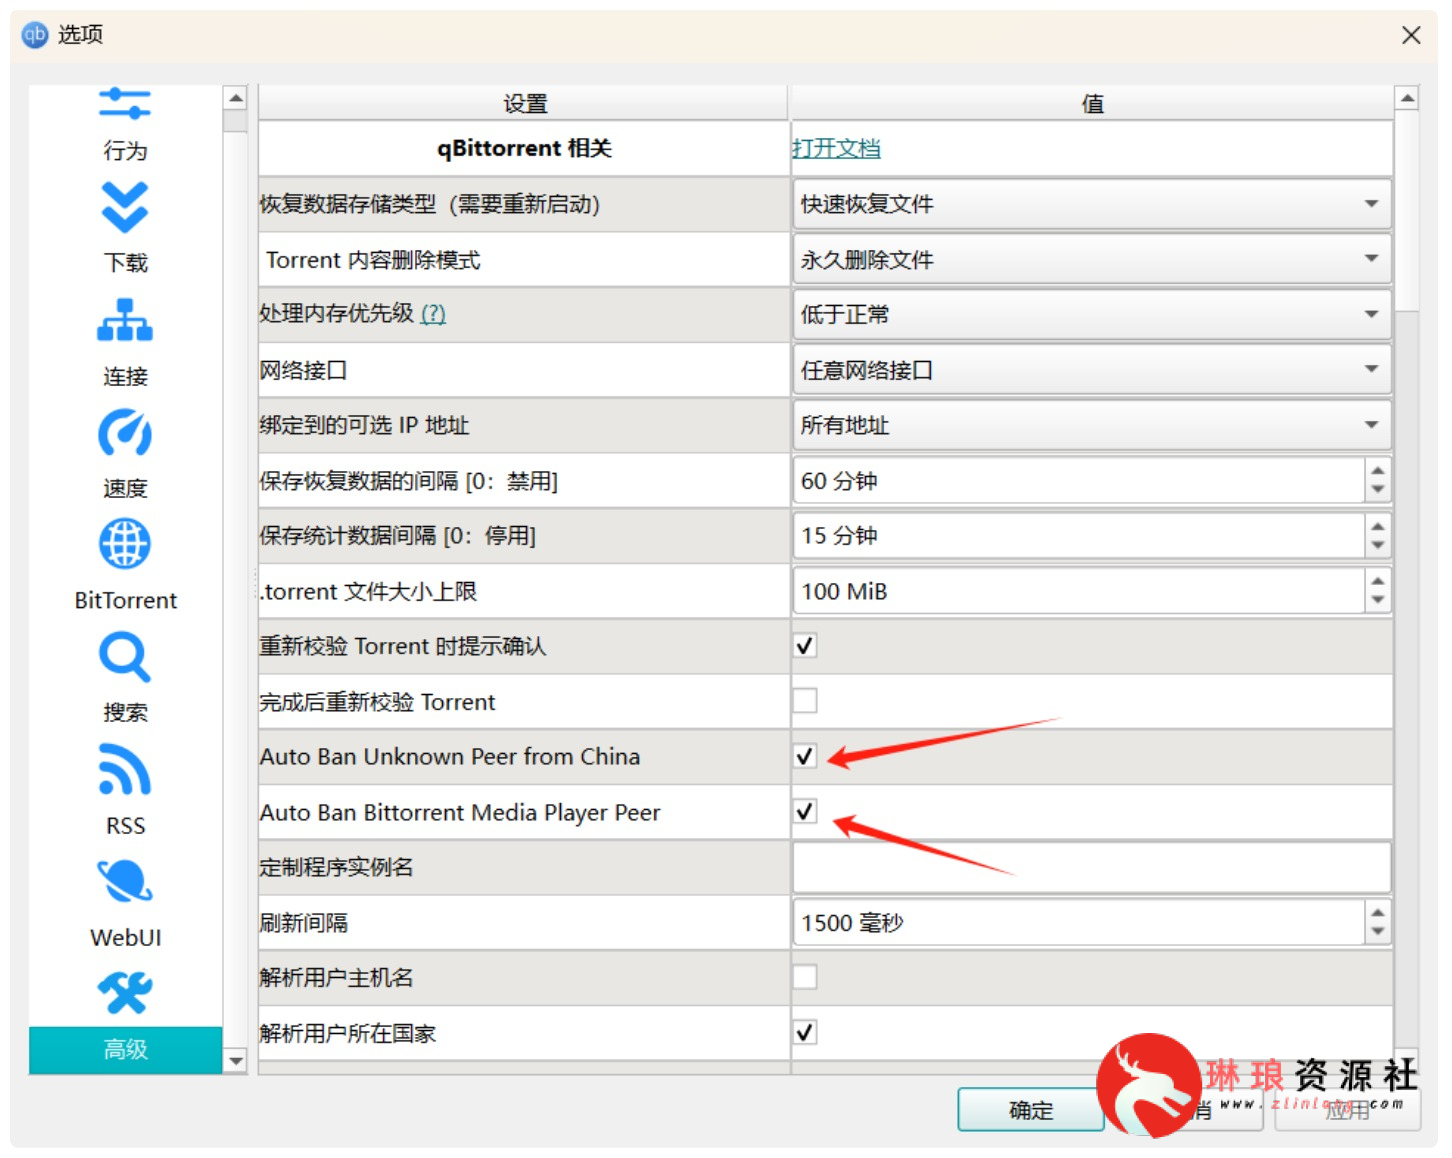This screenshot has height=1158, width=1452.
Task: Select the 网络接口 setting label
Action: (303, 370)
